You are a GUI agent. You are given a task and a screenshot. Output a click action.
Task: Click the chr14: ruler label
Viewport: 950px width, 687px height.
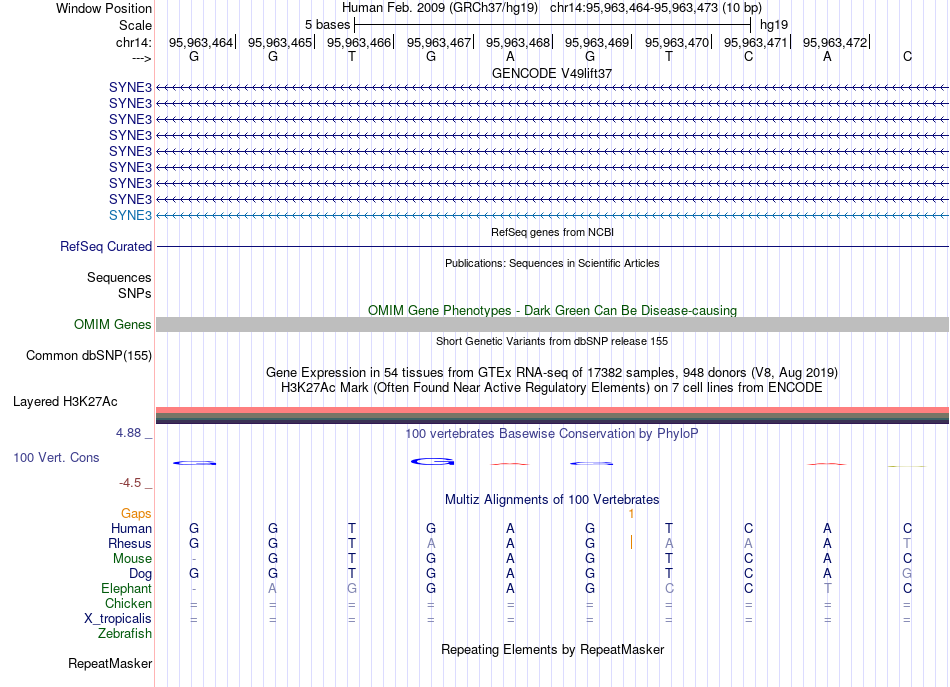[134, 42]
